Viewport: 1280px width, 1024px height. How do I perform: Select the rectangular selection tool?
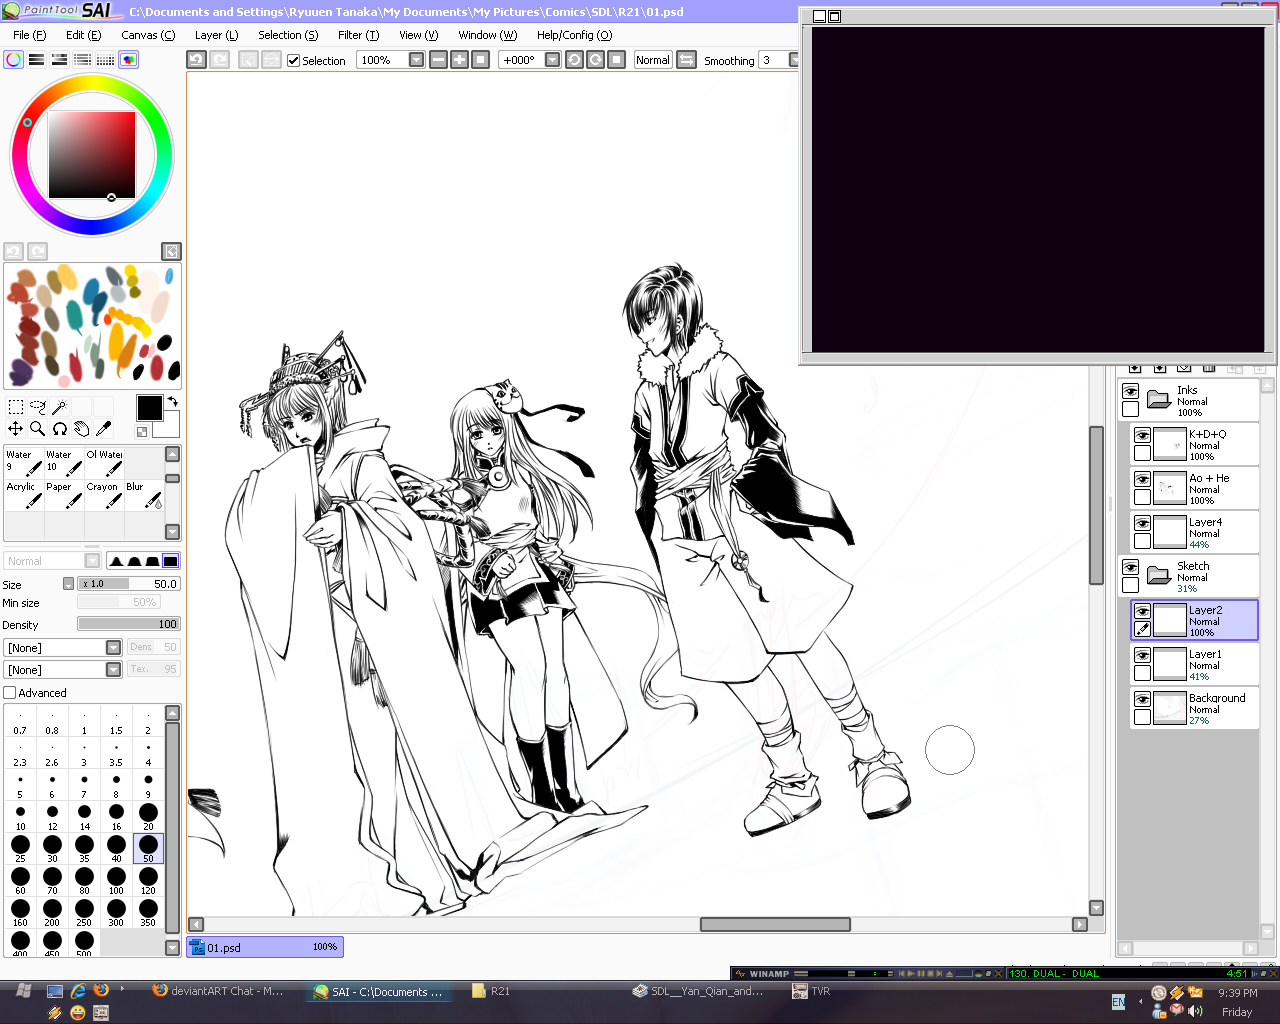pos(16,407)
